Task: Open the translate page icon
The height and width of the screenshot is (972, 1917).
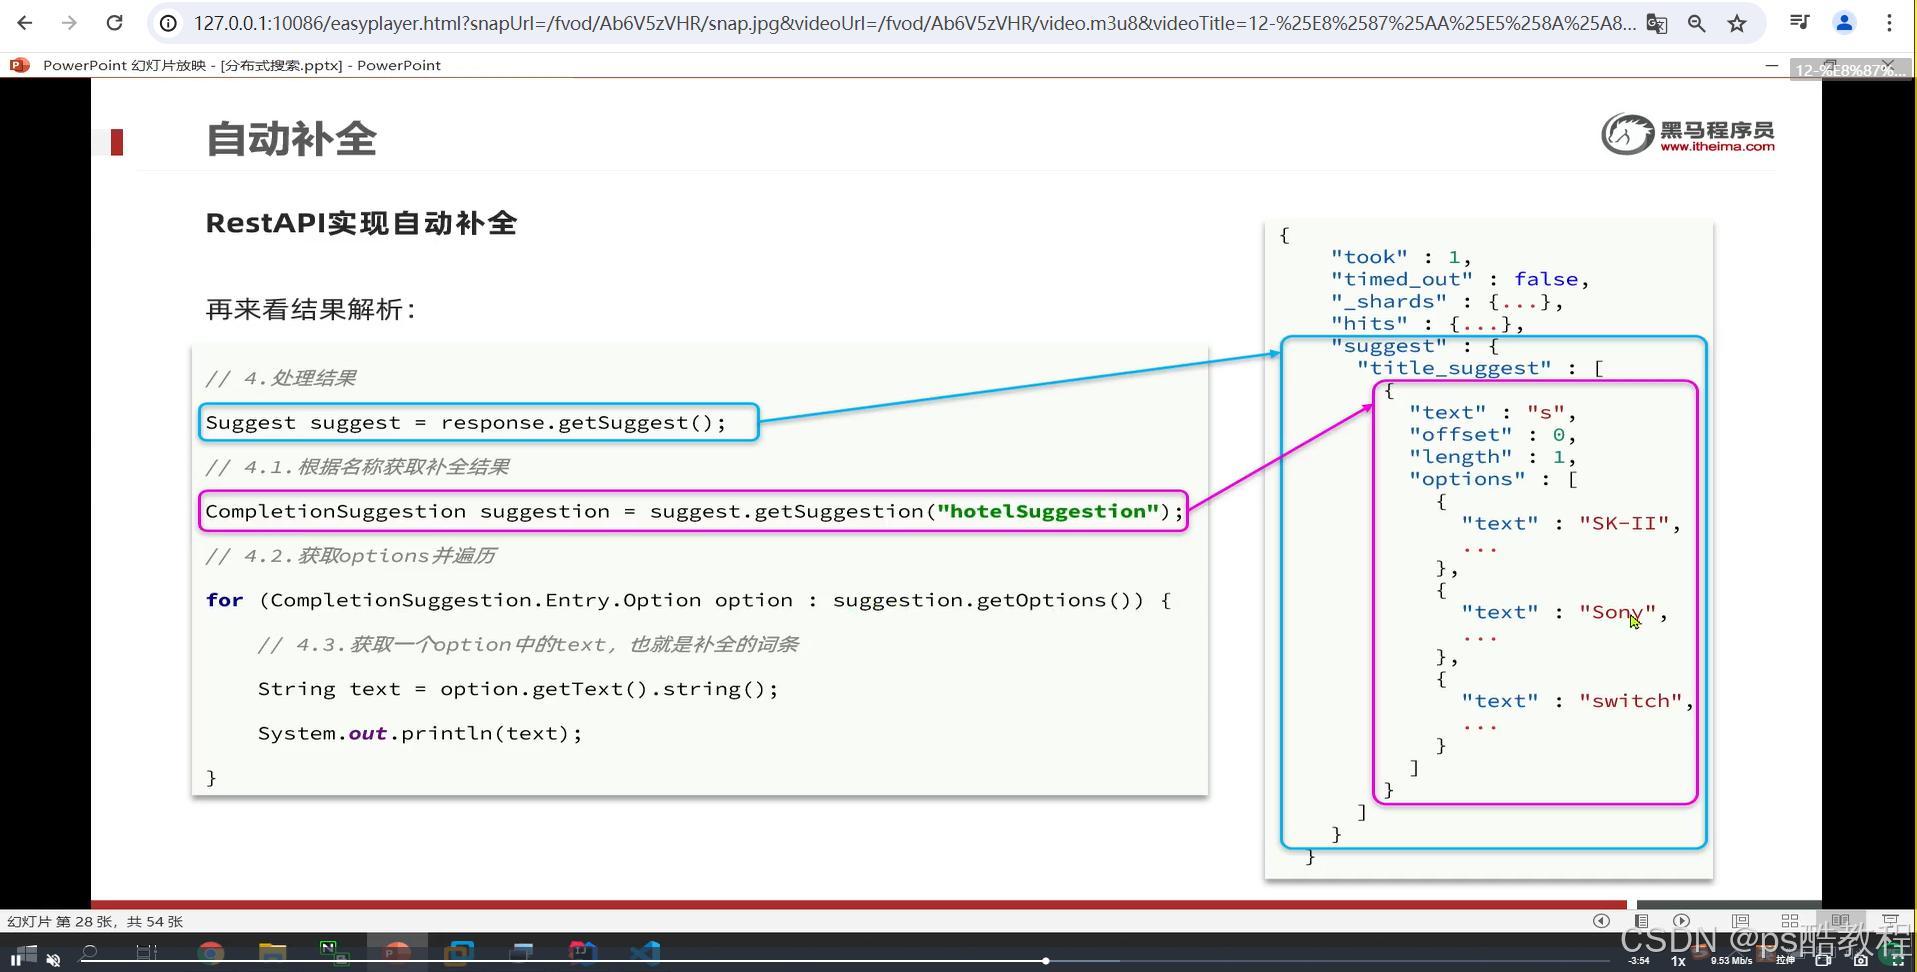Action: point(1657,23)
